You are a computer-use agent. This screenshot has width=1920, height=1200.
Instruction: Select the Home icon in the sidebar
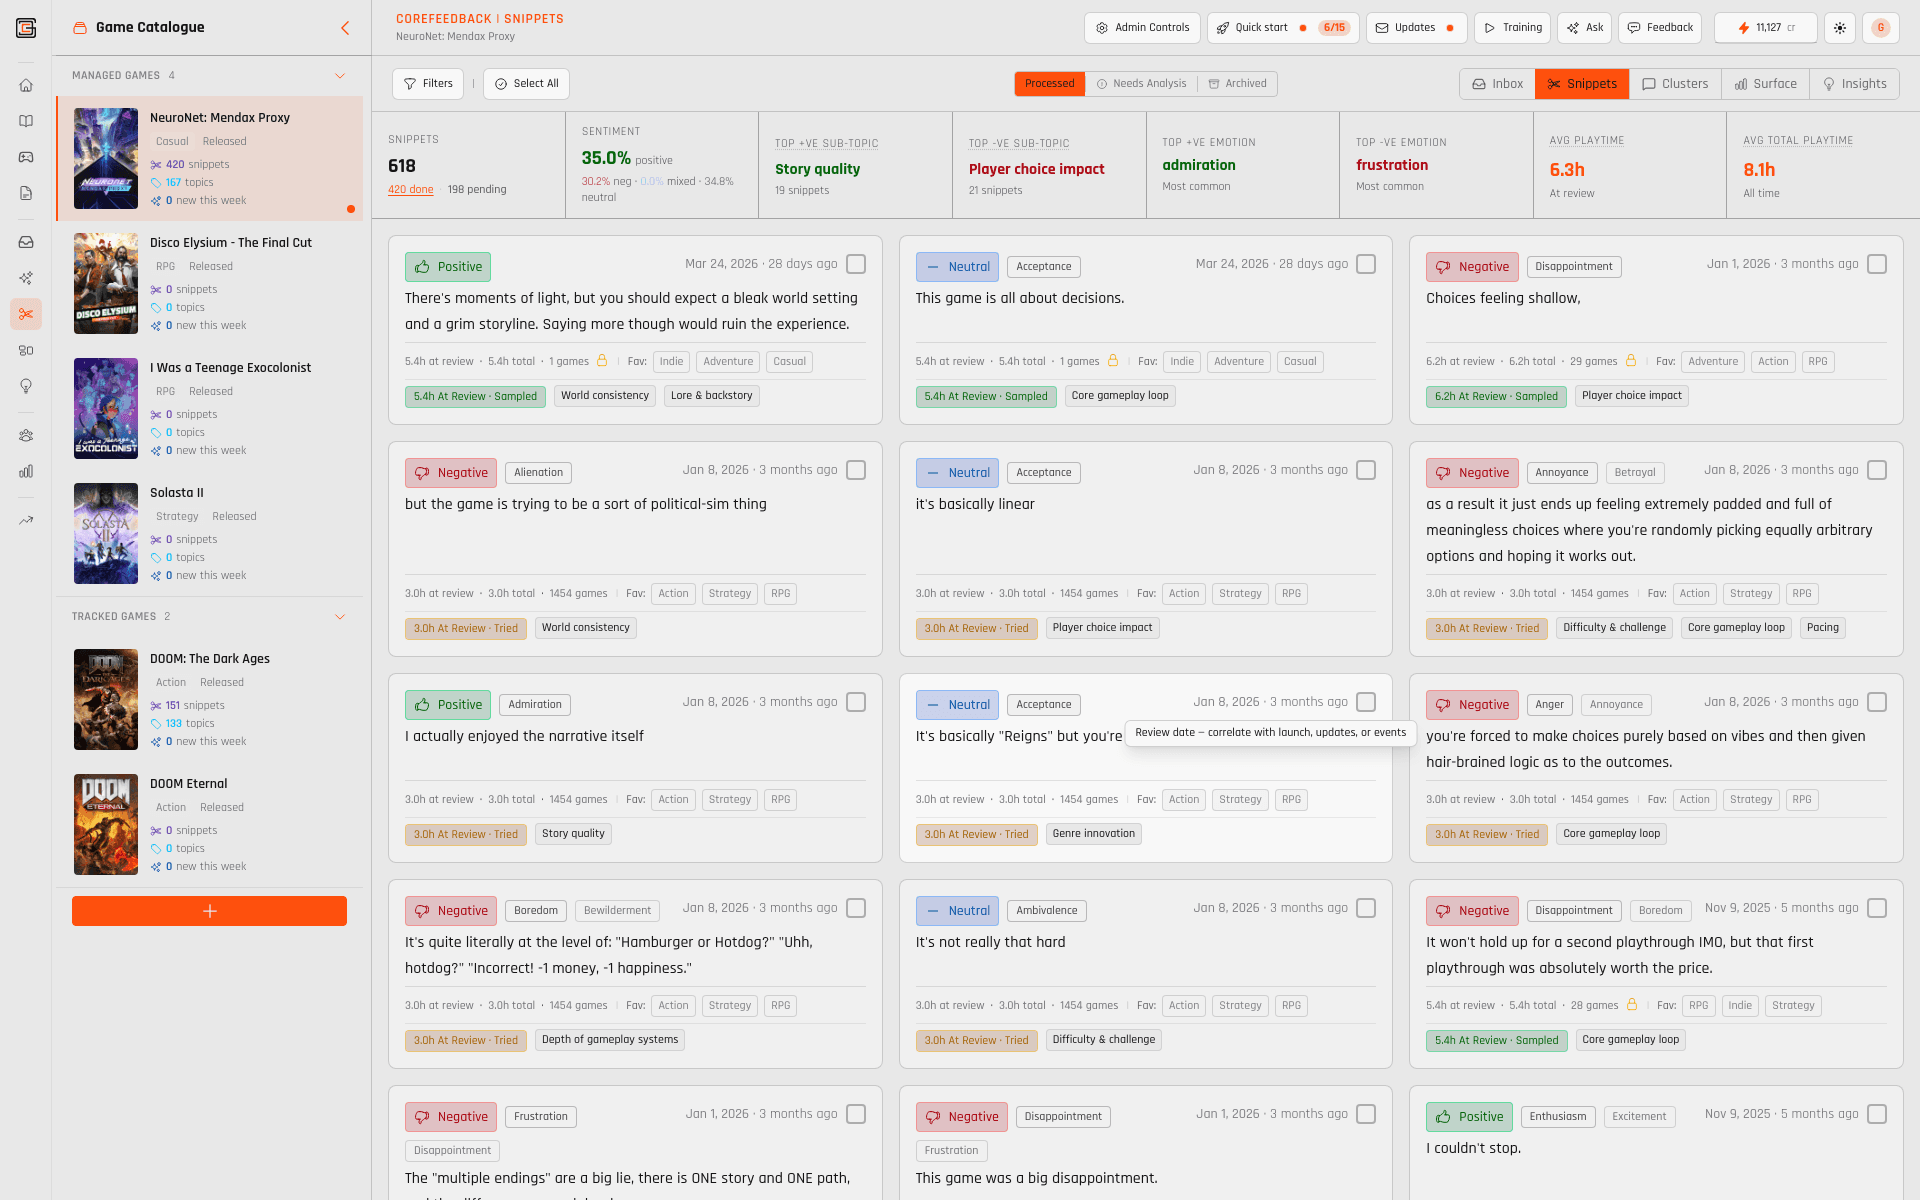coord(26,86)
